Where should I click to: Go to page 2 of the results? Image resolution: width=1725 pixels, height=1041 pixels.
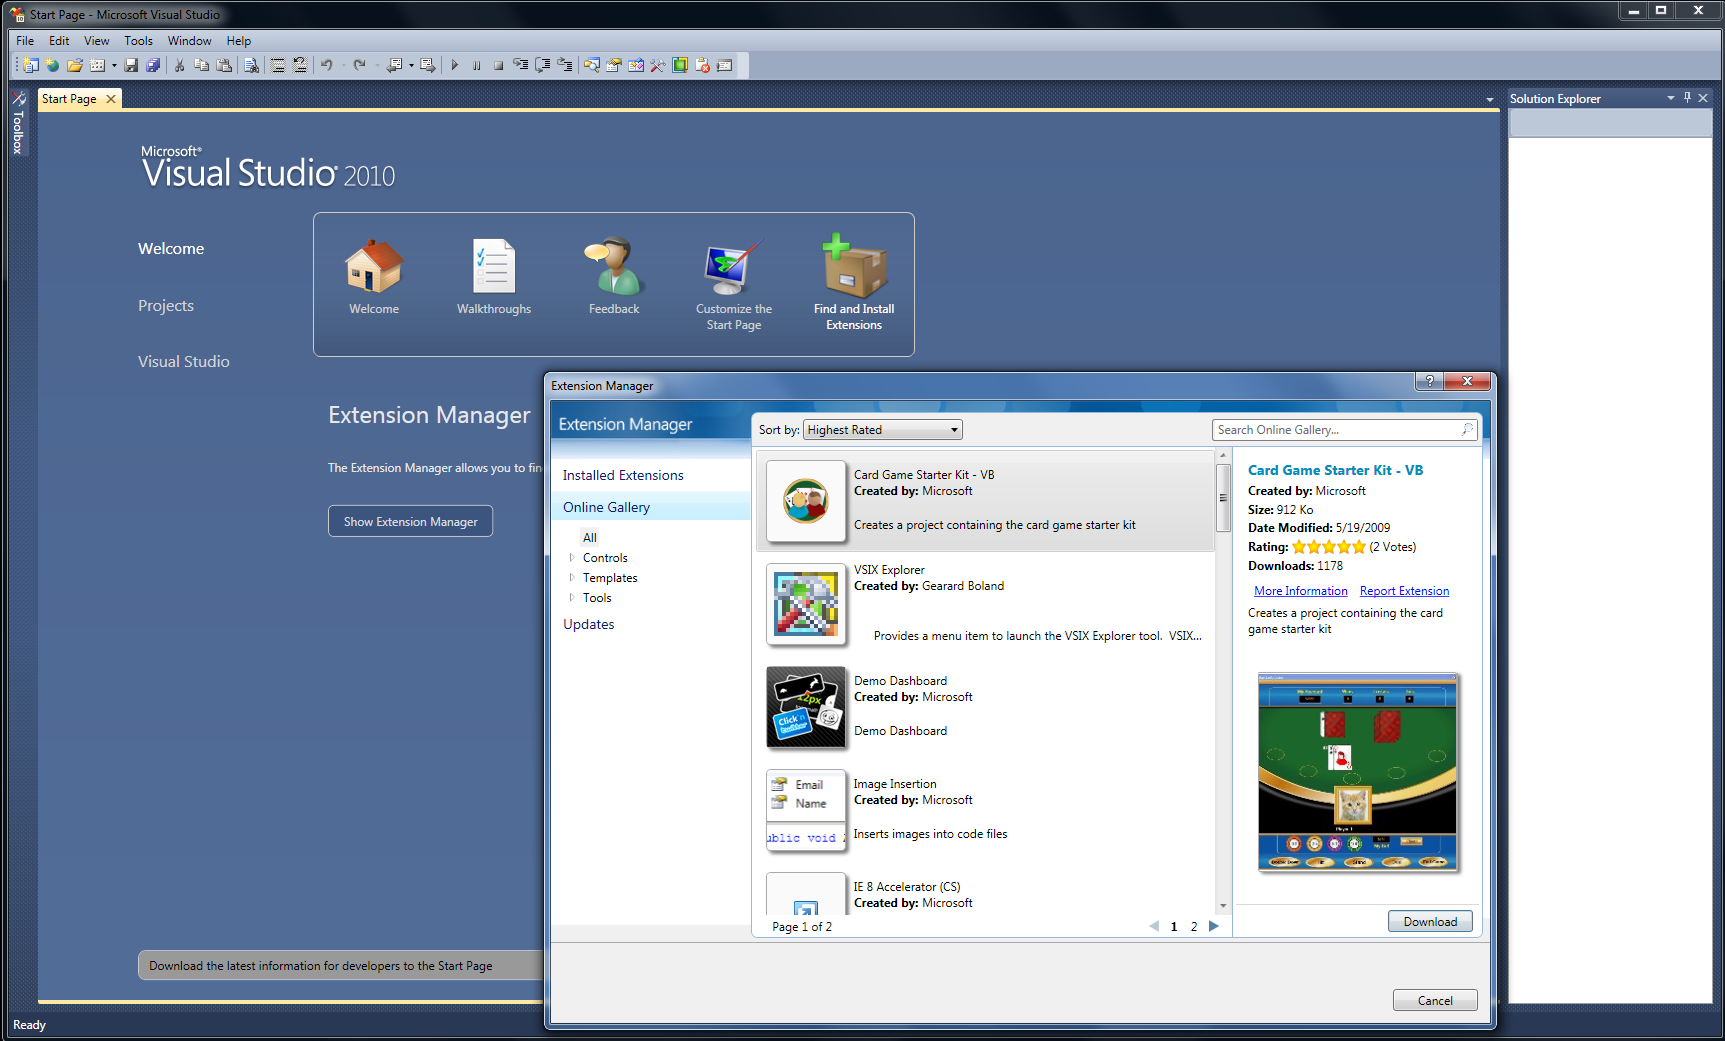[1194, 927]
